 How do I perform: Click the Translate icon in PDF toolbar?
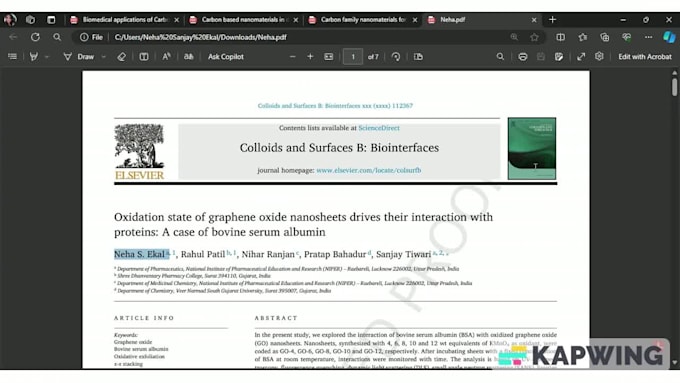click(188, 57)
